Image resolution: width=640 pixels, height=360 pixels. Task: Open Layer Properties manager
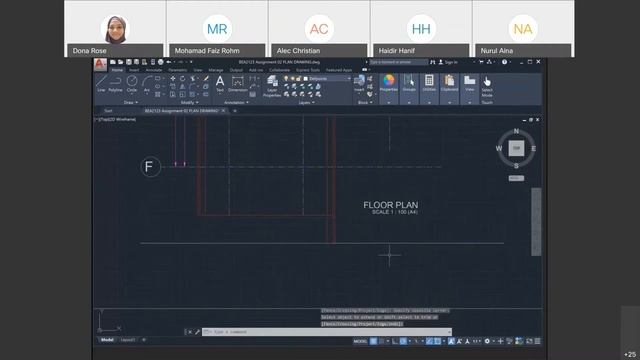(272, 86)
